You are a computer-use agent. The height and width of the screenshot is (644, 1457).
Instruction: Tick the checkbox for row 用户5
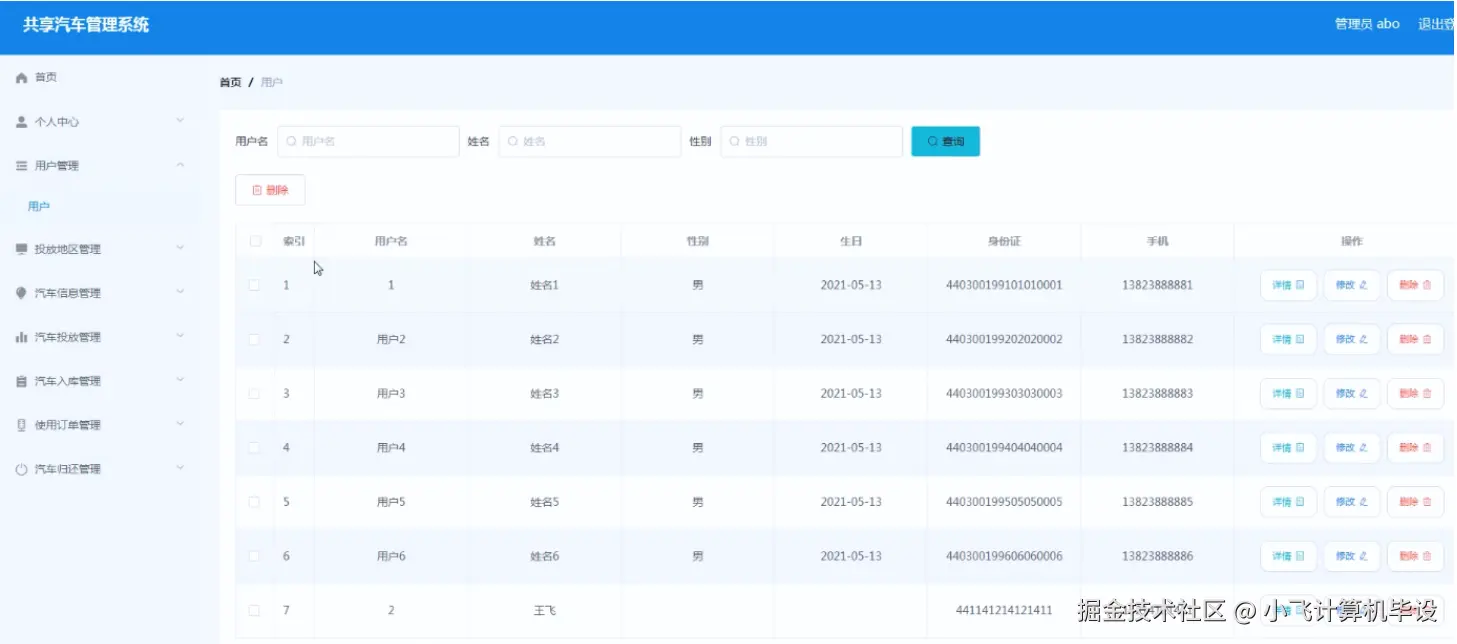254,501
